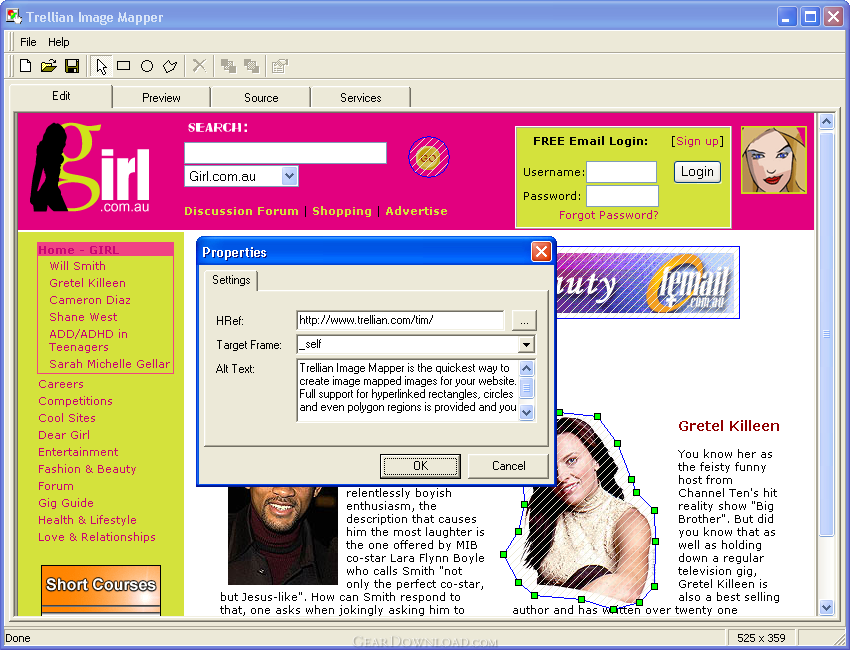
Task: Click the Girl.com.au search dropdown arrow
Action: 289,176
